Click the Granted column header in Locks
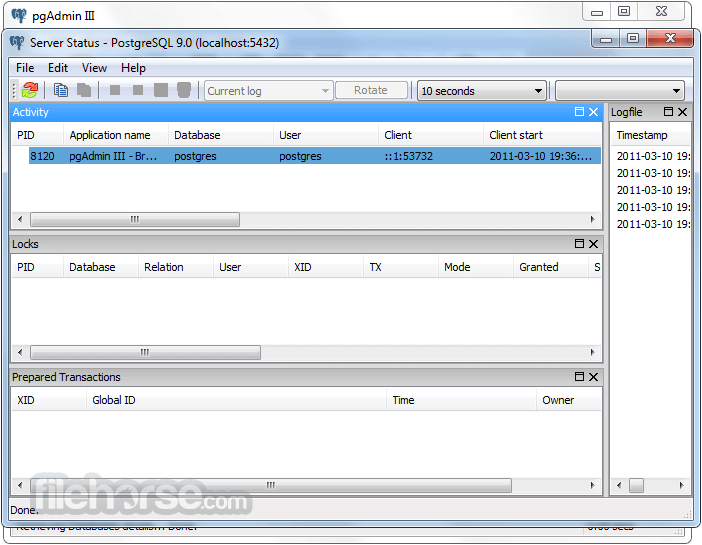This screenshot has width=702, height=545. coord(551,267)
